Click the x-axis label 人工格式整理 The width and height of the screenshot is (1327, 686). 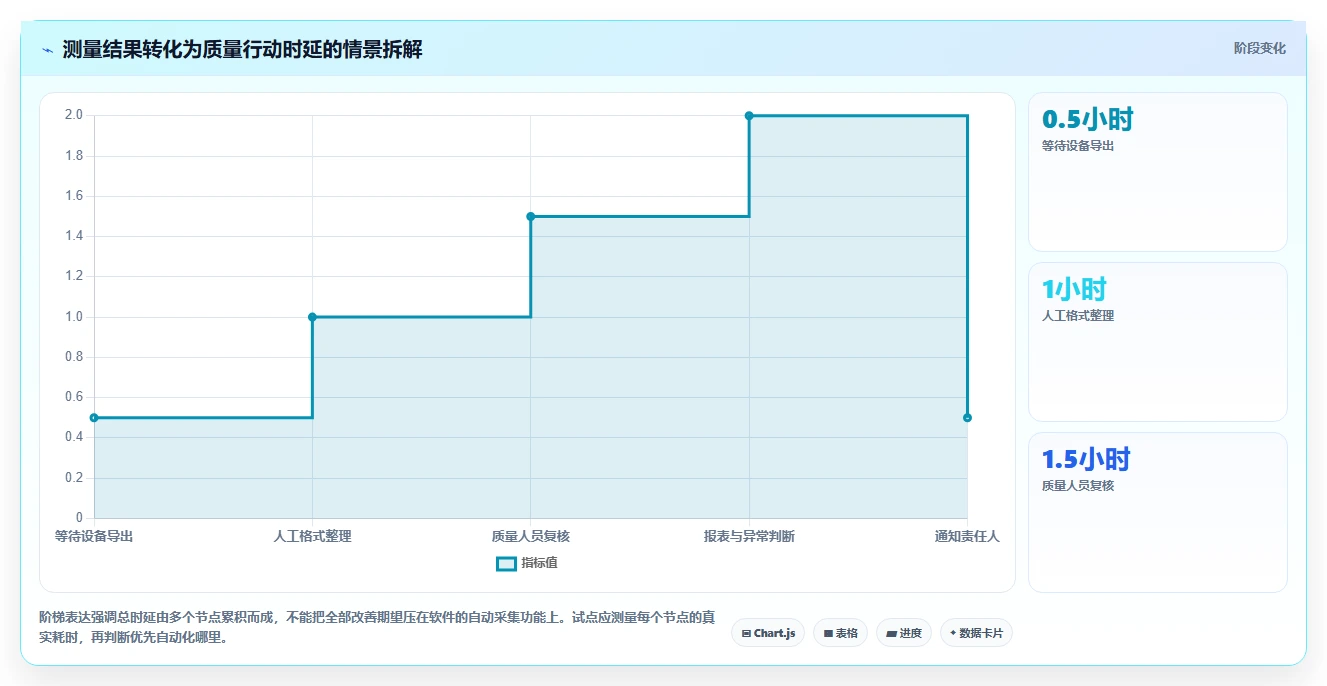[x=312, y=537]
